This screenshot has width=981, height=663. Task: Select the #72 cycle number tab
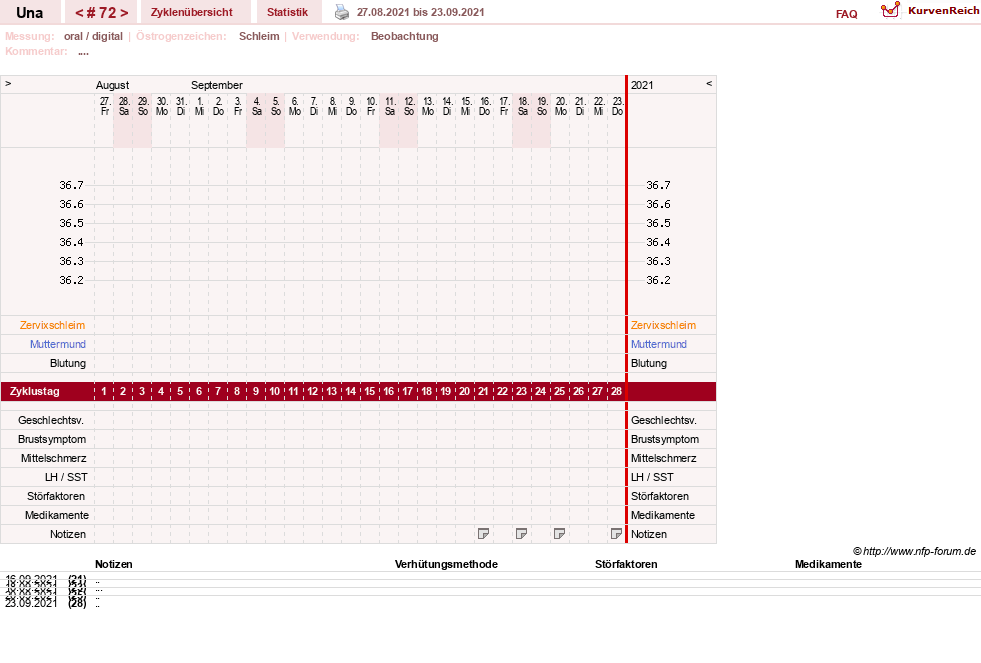[x=102, y=13]
